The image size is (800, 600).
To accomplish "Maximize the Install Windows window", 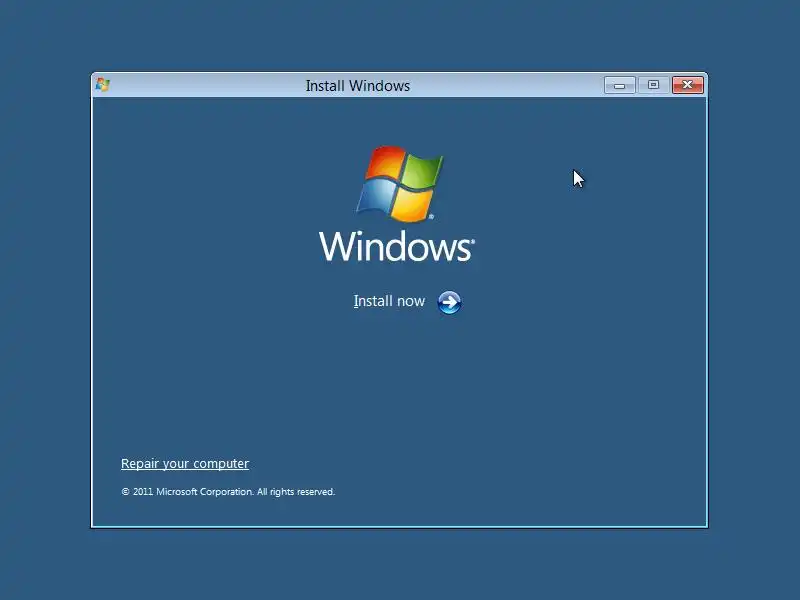I will 653,85.
